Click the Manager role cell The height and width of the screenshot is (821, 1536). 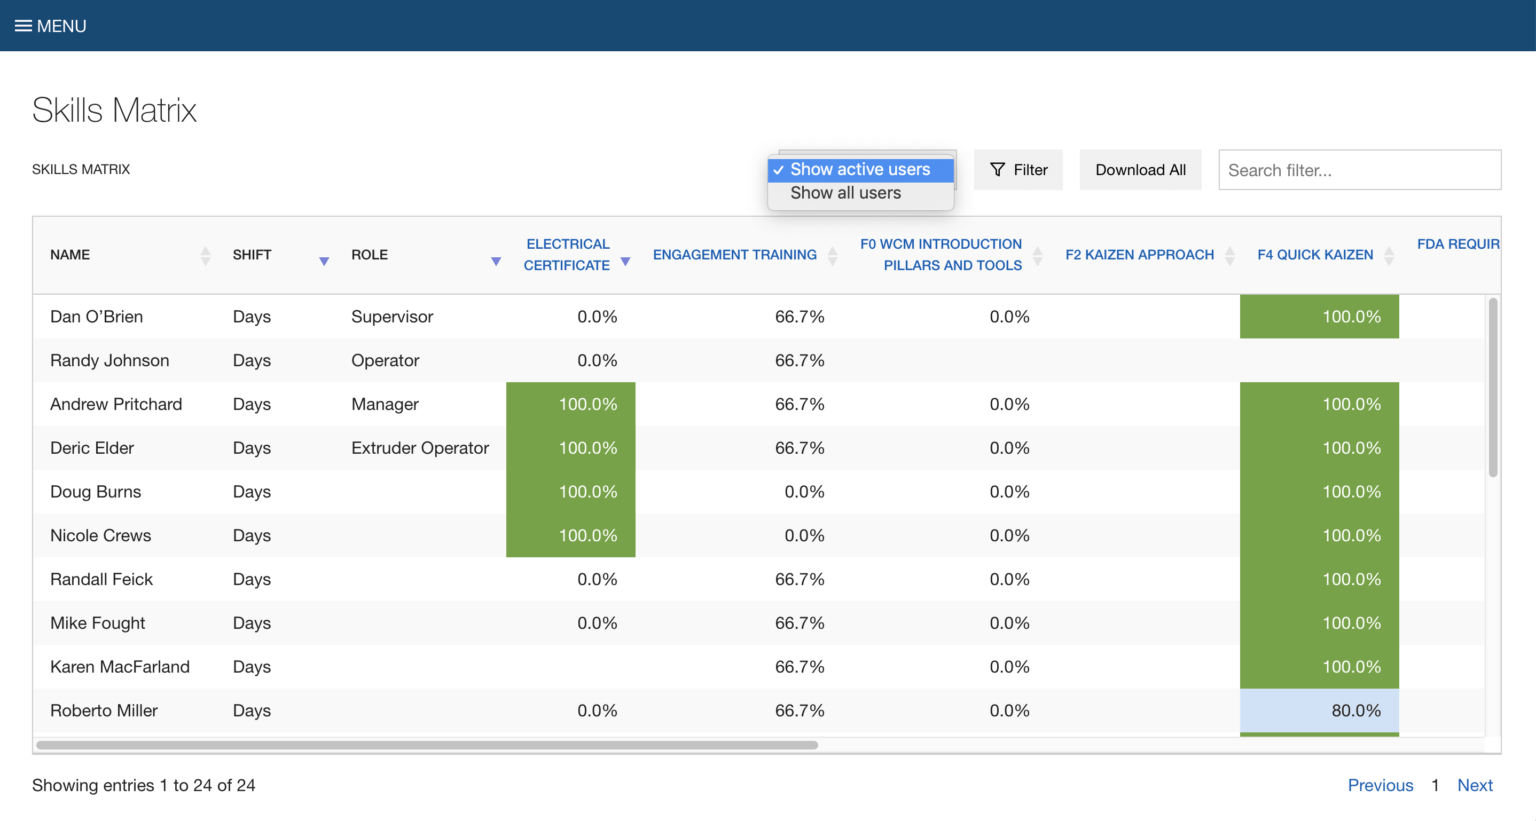(385, 404)
